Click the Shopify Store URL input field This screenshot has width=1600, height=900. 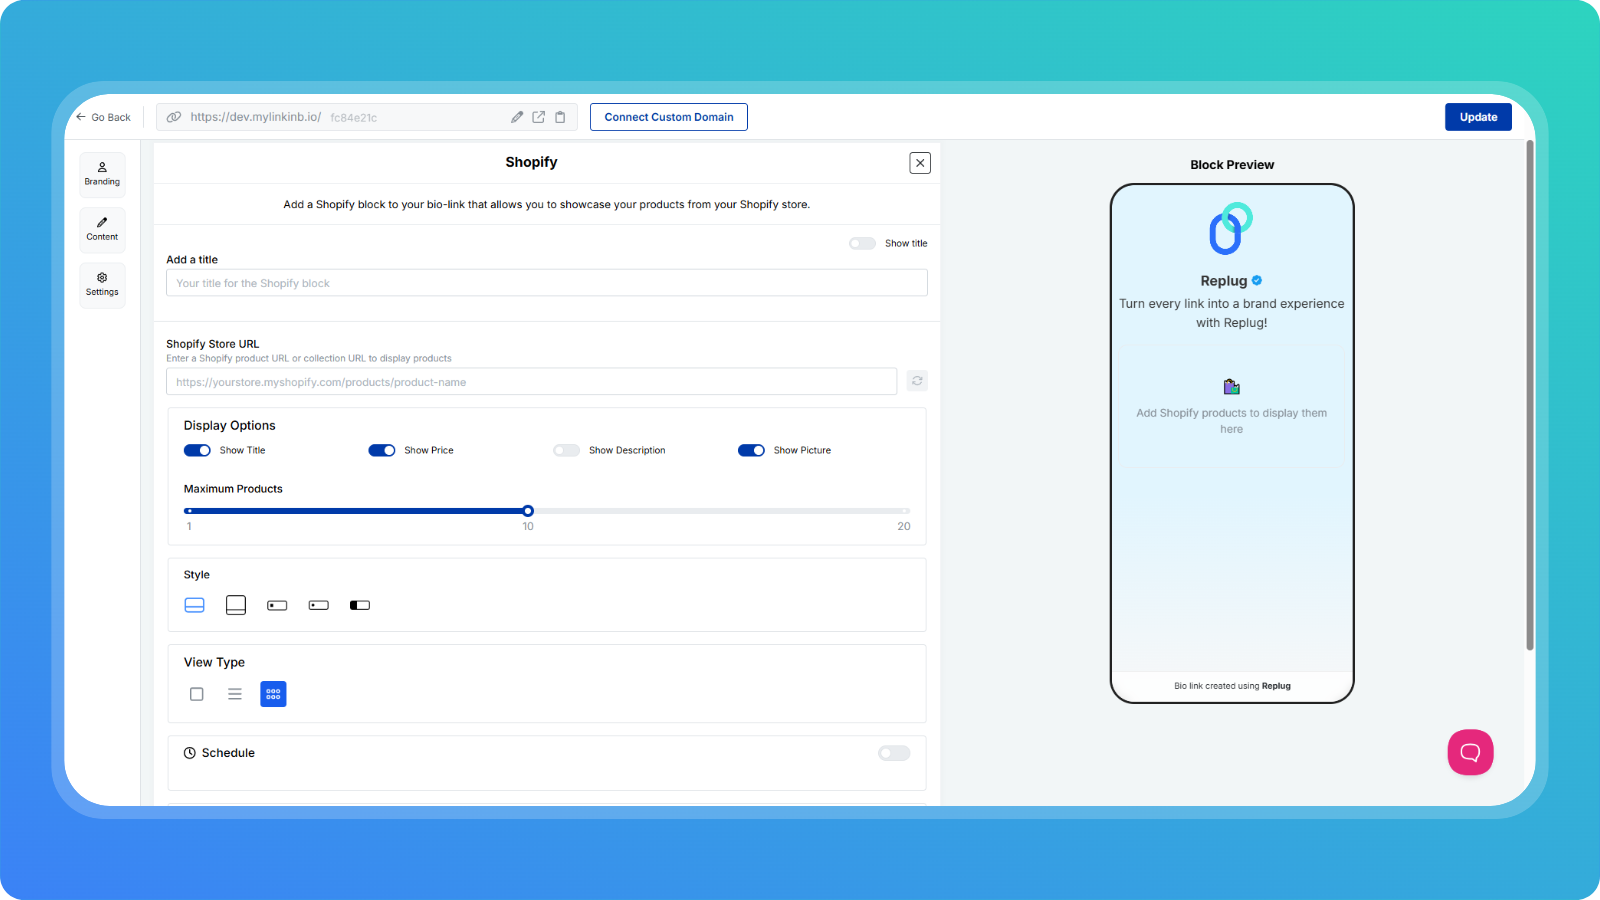pos(531,382)
